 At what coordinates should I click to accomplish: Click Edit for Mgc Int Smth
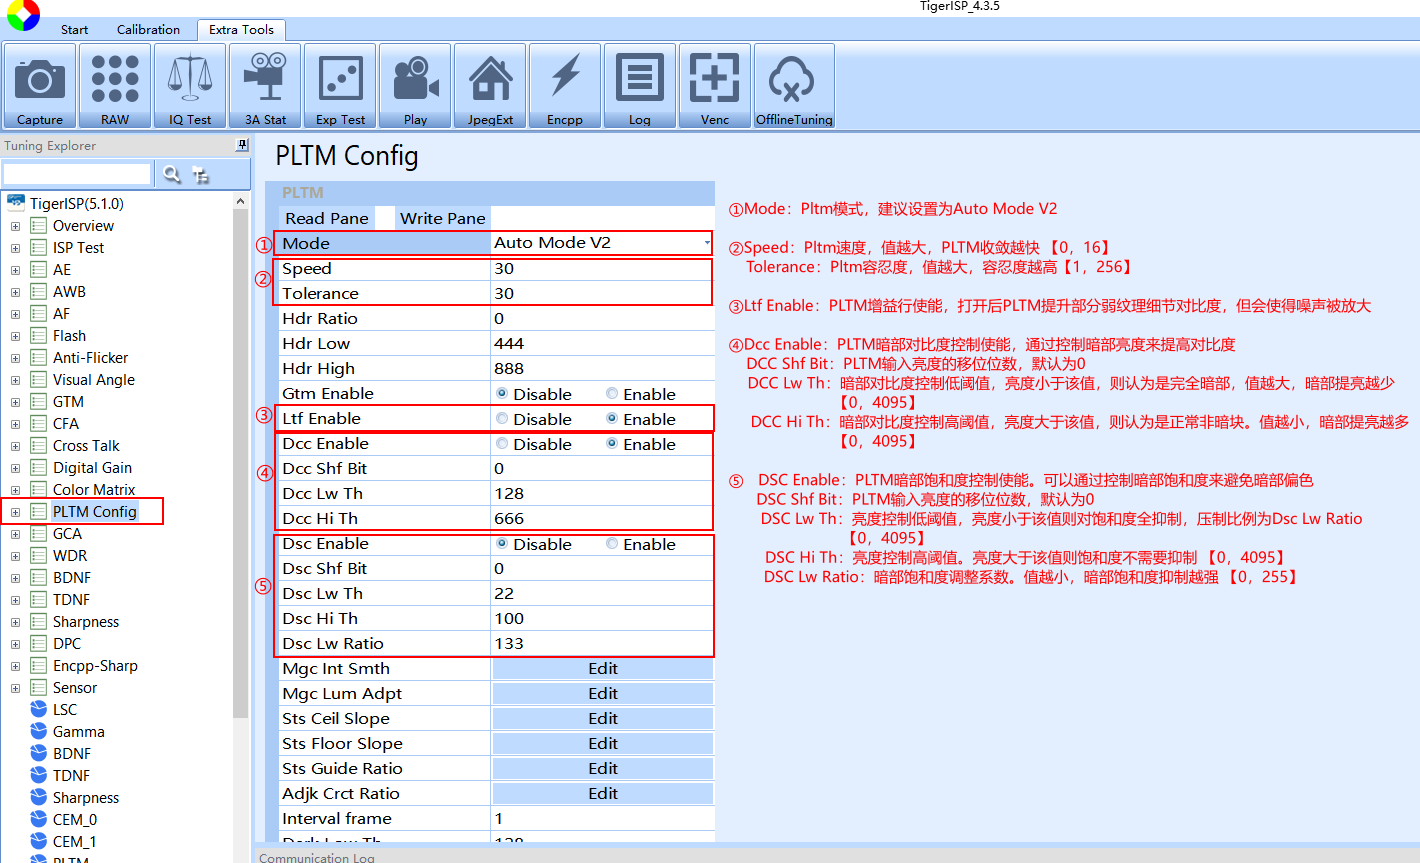(x=602, y=669)
